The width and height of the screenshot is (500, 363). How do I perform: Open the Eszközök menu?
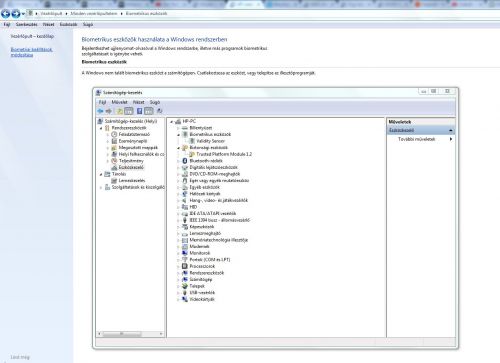(68, 25)
